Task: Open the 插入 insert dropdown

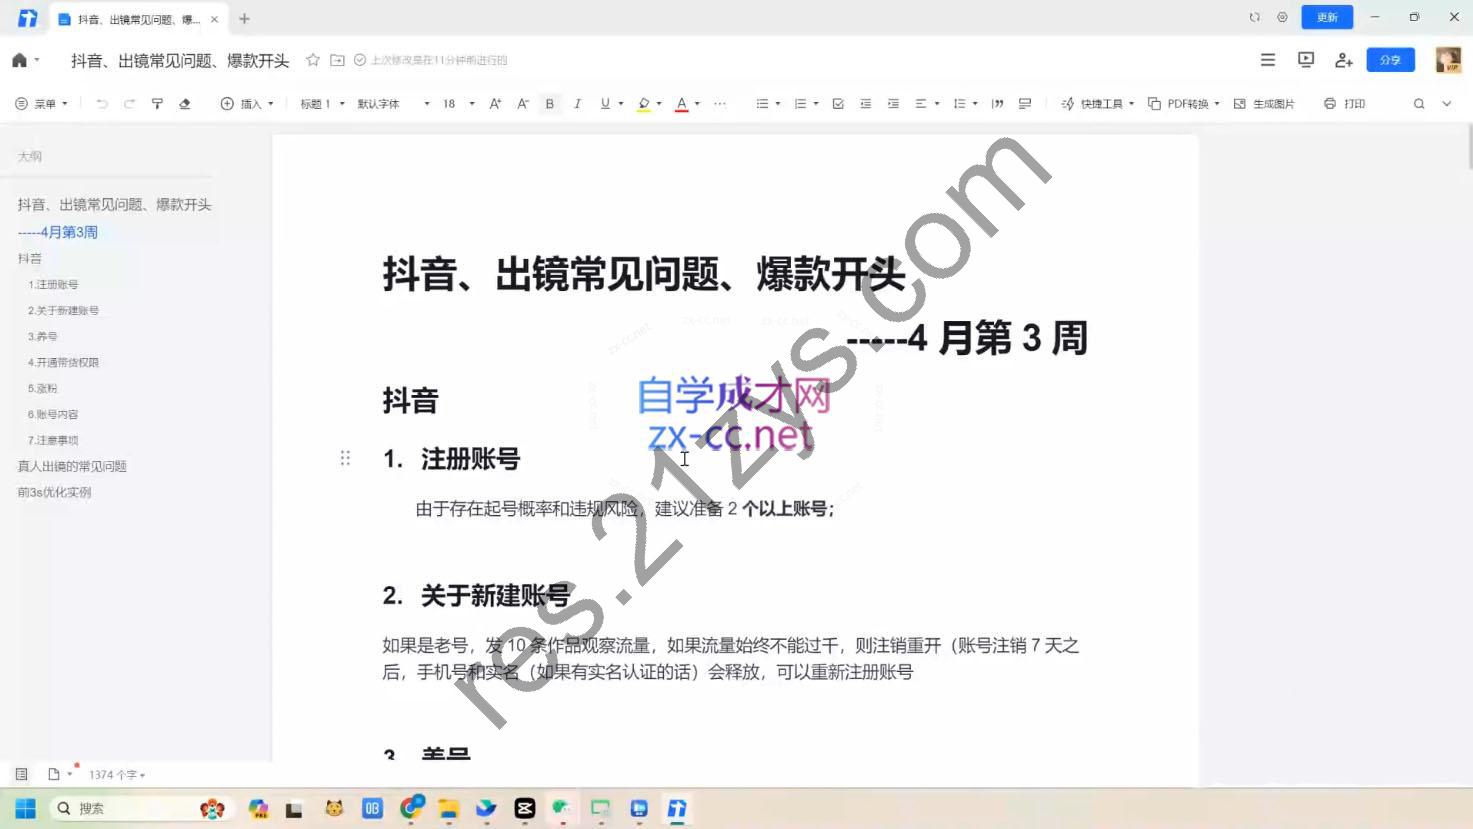Action: (x=247, y=104)
